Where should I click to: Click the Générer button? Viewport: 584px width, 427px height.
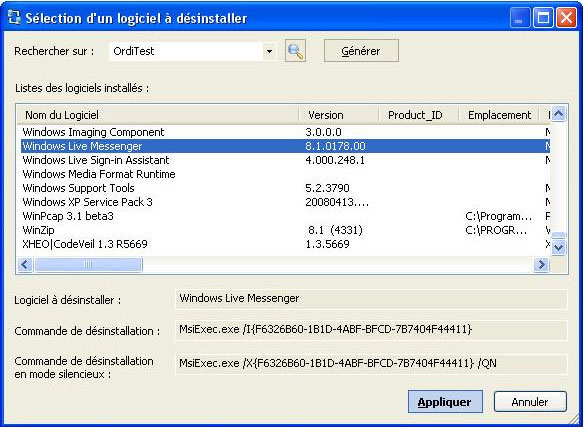click(361, 51)
